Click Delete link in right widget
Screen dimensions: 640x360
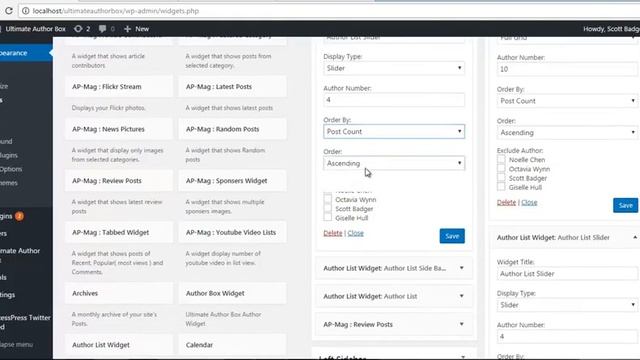[506, 202]
